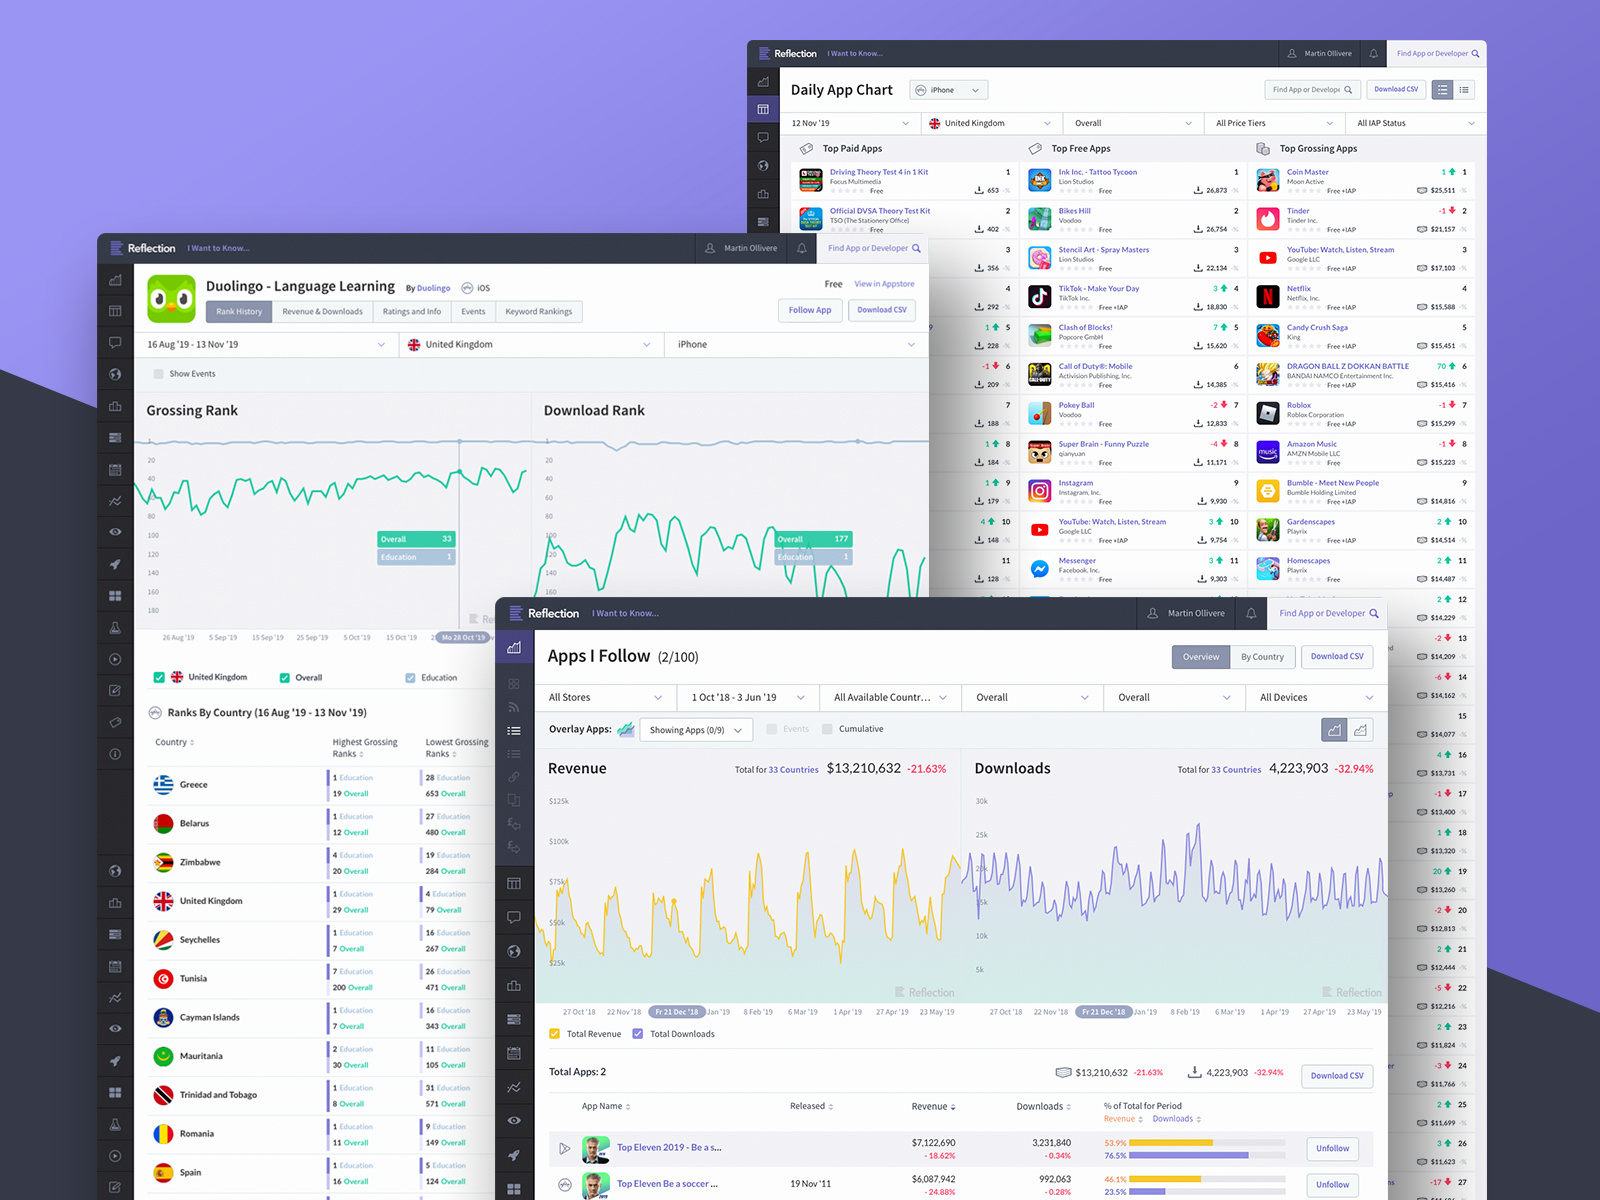The width and height of the screenshot is (1600, 1200).
Task: Expand the Showing Apps (0/9) selector
Action: click(696, 729)
